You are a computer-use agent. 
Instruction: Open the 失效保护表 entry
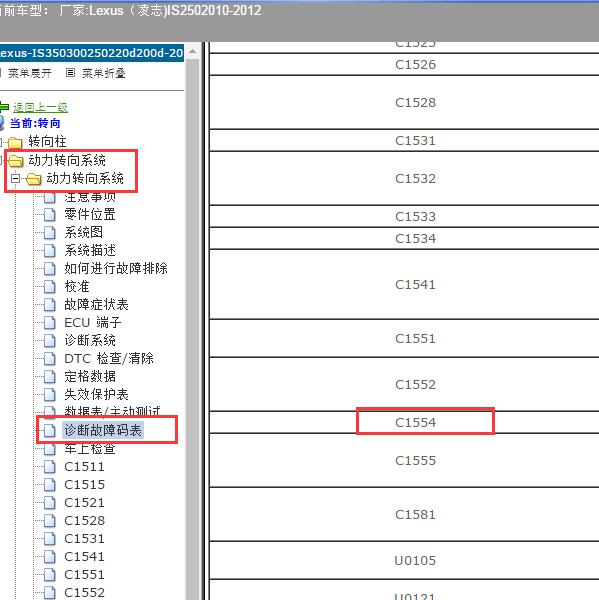pyautogui.click(x=96, y=395)
